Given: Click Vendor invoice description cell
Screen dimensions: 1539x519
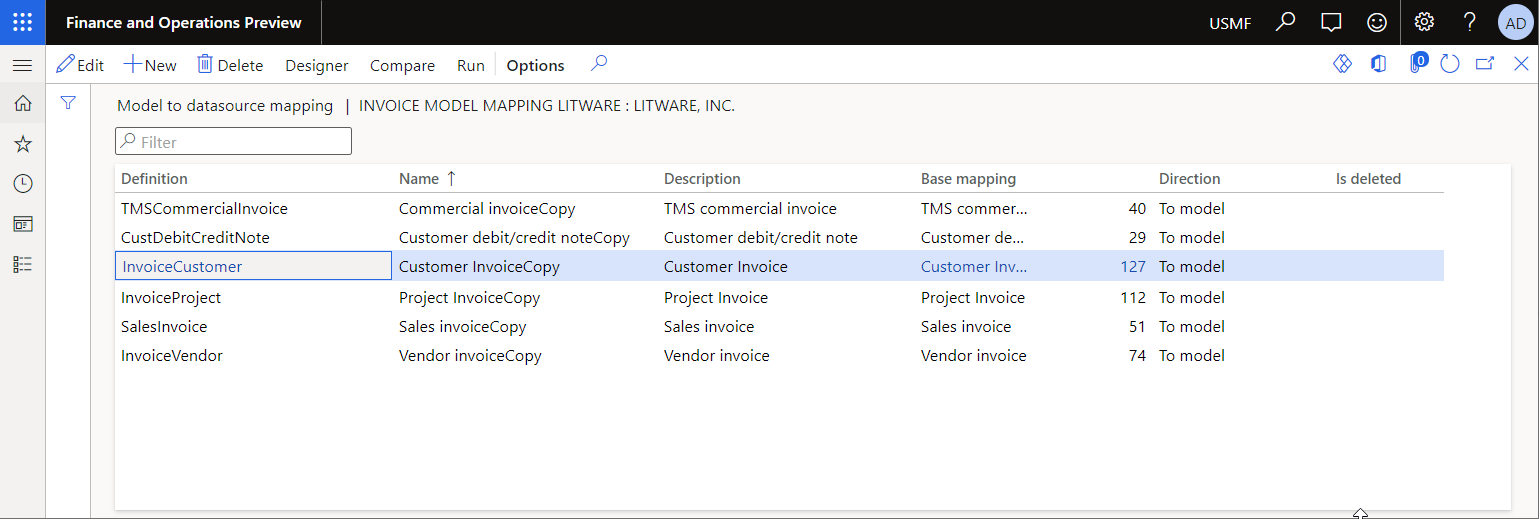Looking at the screenshot, I should (x=717, y=356).
